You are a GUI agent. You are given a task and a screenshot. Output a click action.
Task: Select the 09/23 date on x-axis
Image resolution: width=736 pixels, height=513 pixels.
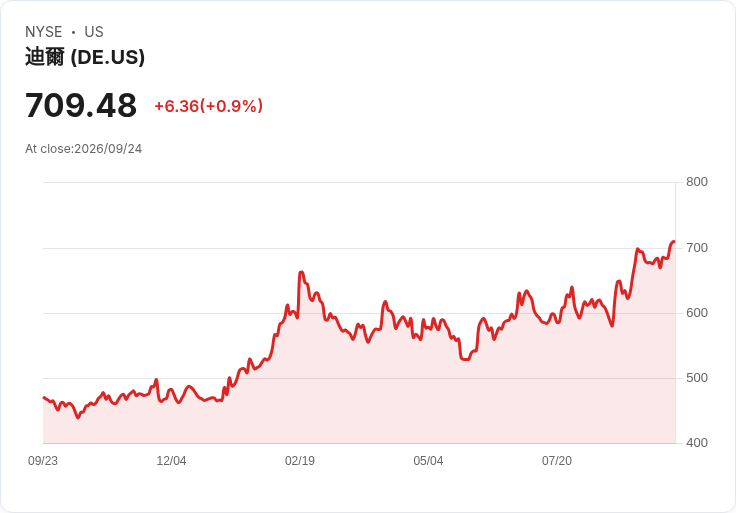[43, 461]
